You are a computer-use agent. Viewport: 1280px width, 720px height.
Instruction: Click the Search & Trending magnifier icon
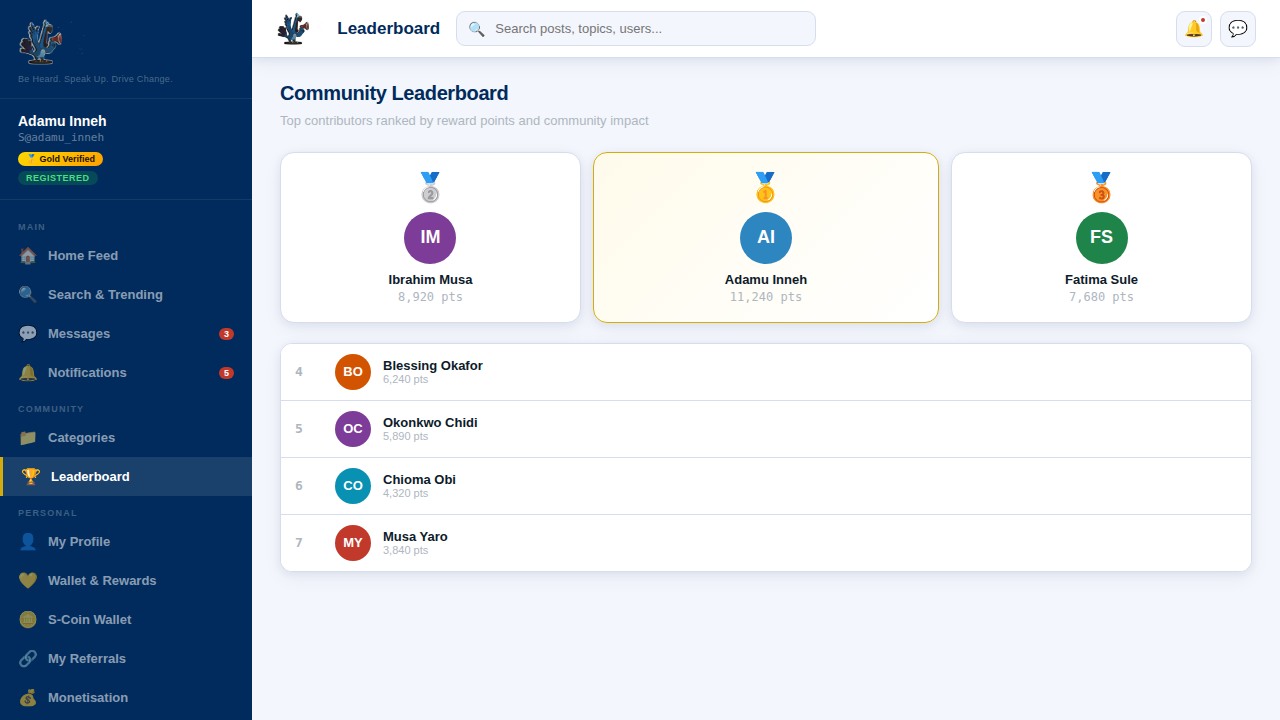28,295
